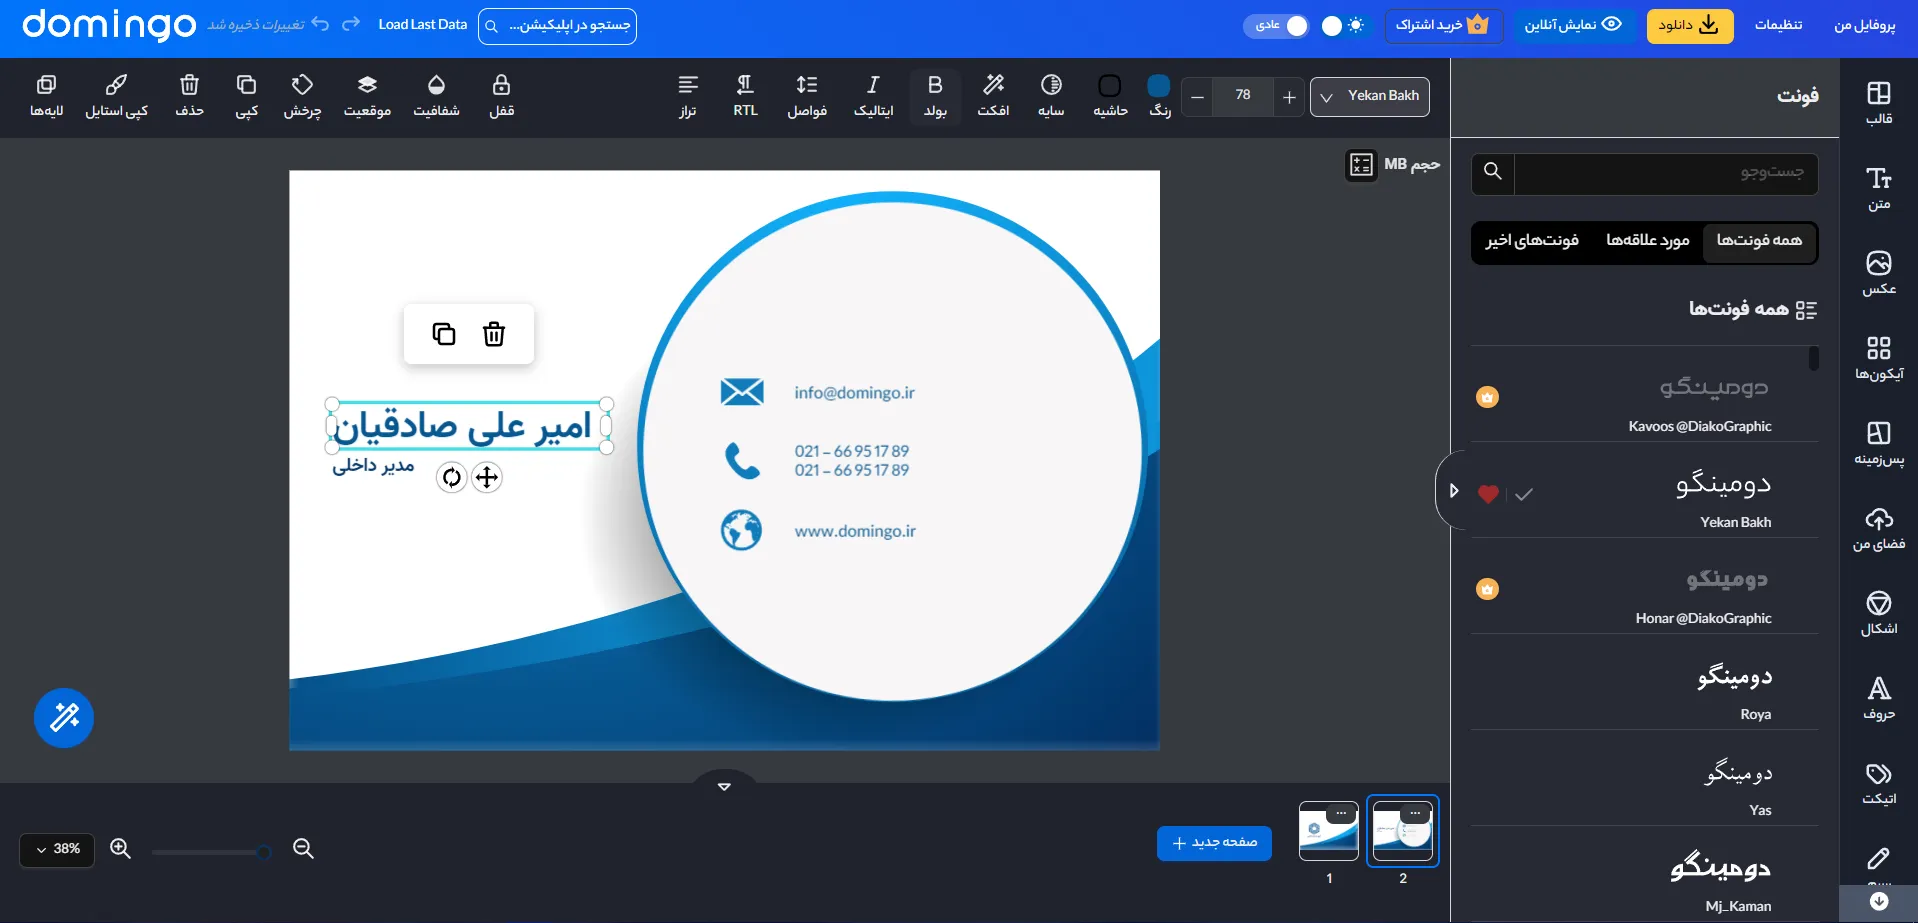Toggle favorite heart on Yekan Bakh font
1918x923 pixels.
coord(1488,494)
